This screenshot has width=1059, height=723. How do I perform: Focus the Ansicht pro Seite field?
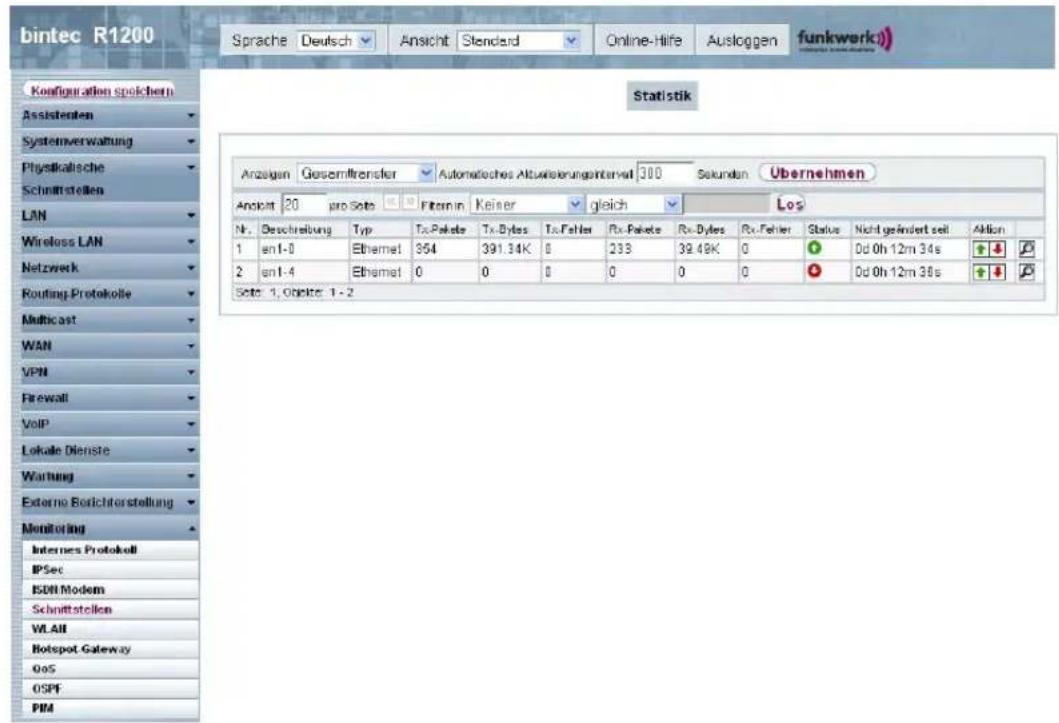tap(304, 205)
